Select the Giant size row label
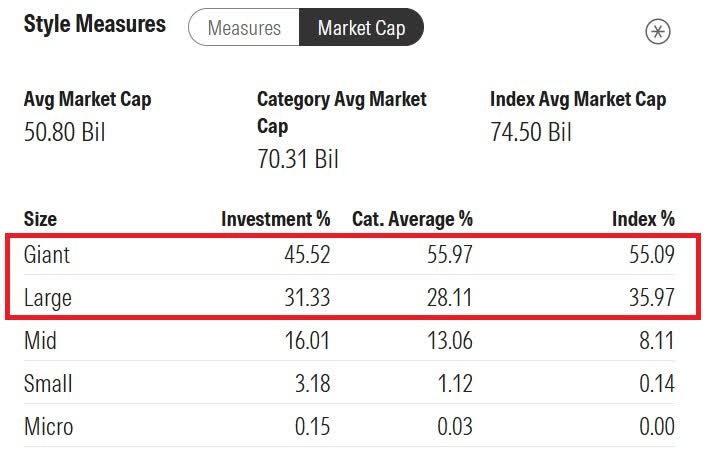This screenshot has width=715, height=460. 47,255
